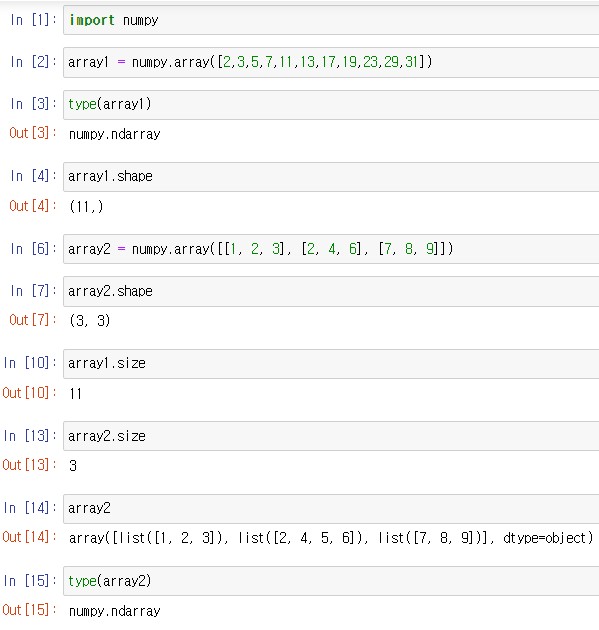Select the array1 definition cell
Viewport: 599px width, 630px height.
click(x=331, y=62)
